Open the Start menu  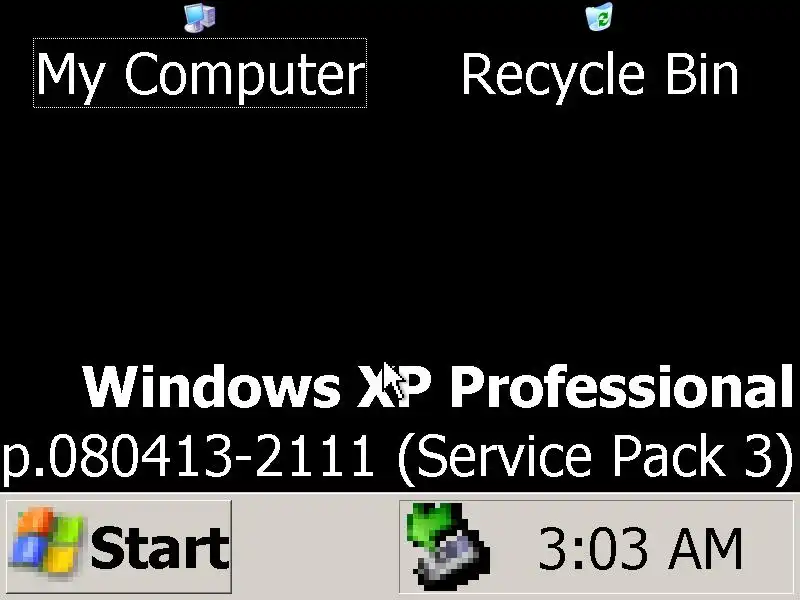(119, 546)
